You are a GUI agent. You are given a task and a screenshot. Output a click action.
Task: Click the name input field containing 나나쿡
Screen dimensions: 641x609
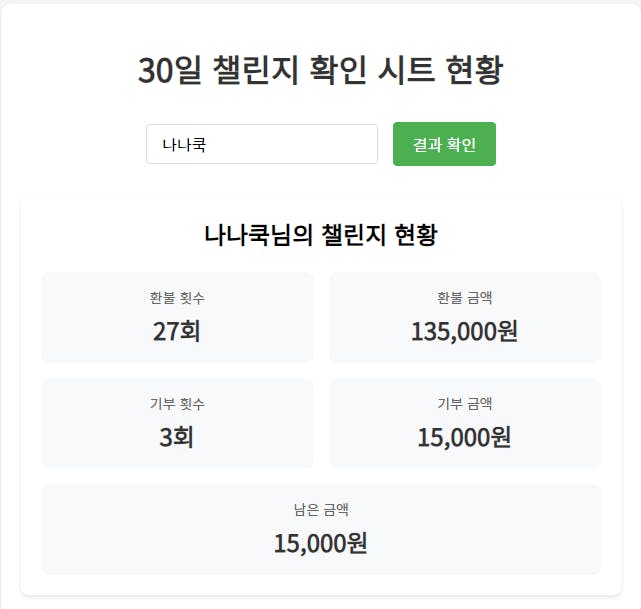pyautogui.click(x=261, y=144)
